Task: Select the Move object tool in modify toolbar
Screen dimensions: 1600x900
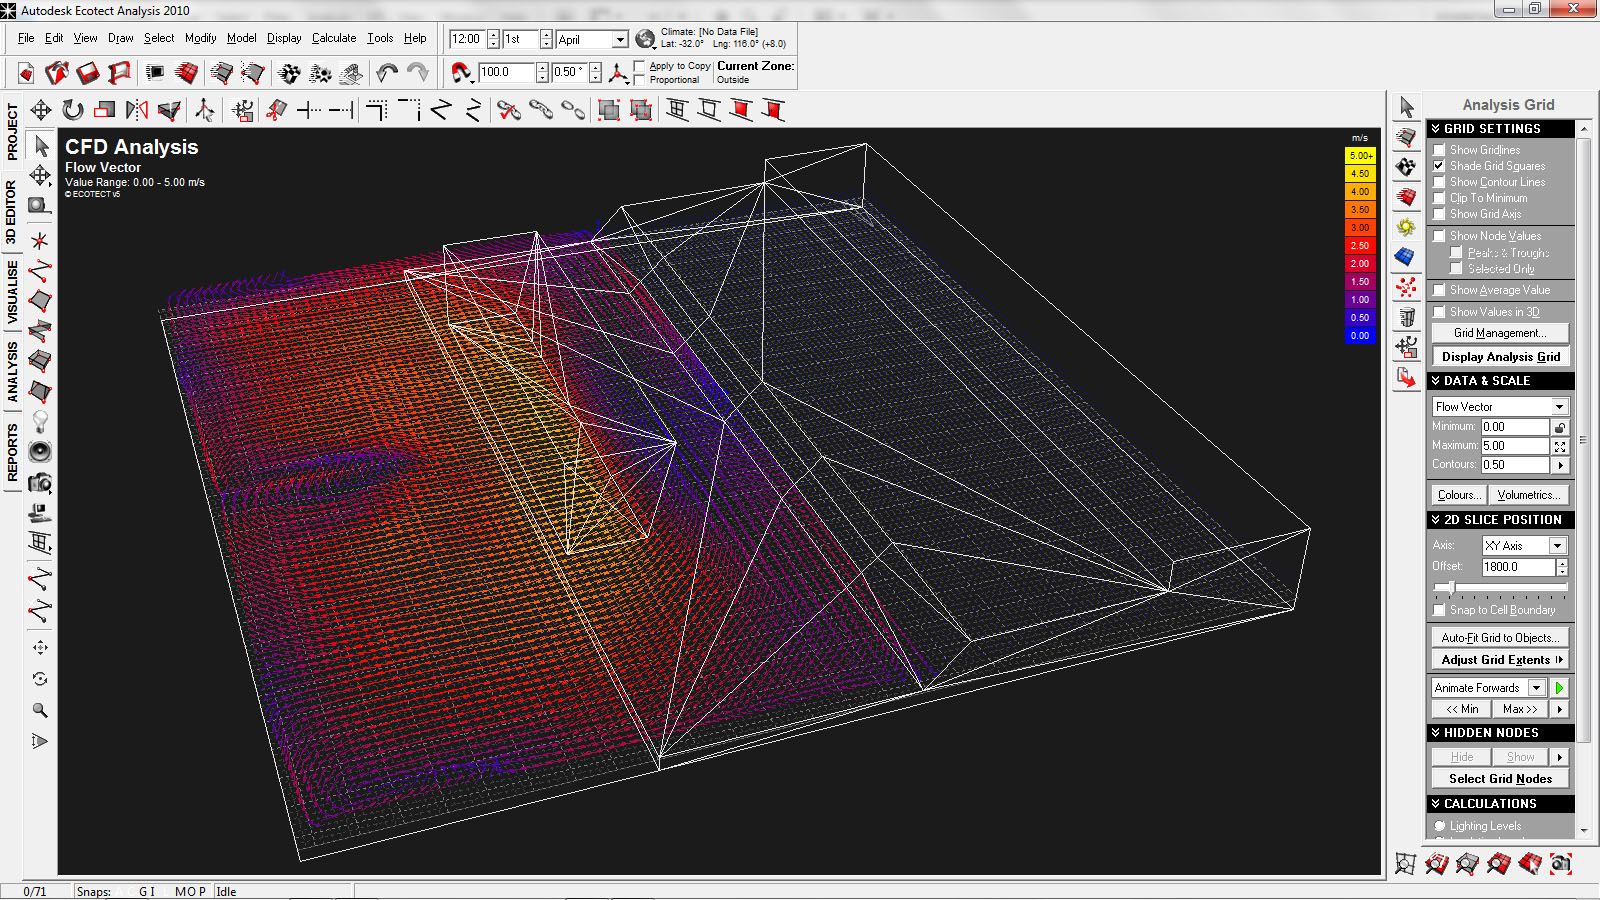Action: coord(41,110)
